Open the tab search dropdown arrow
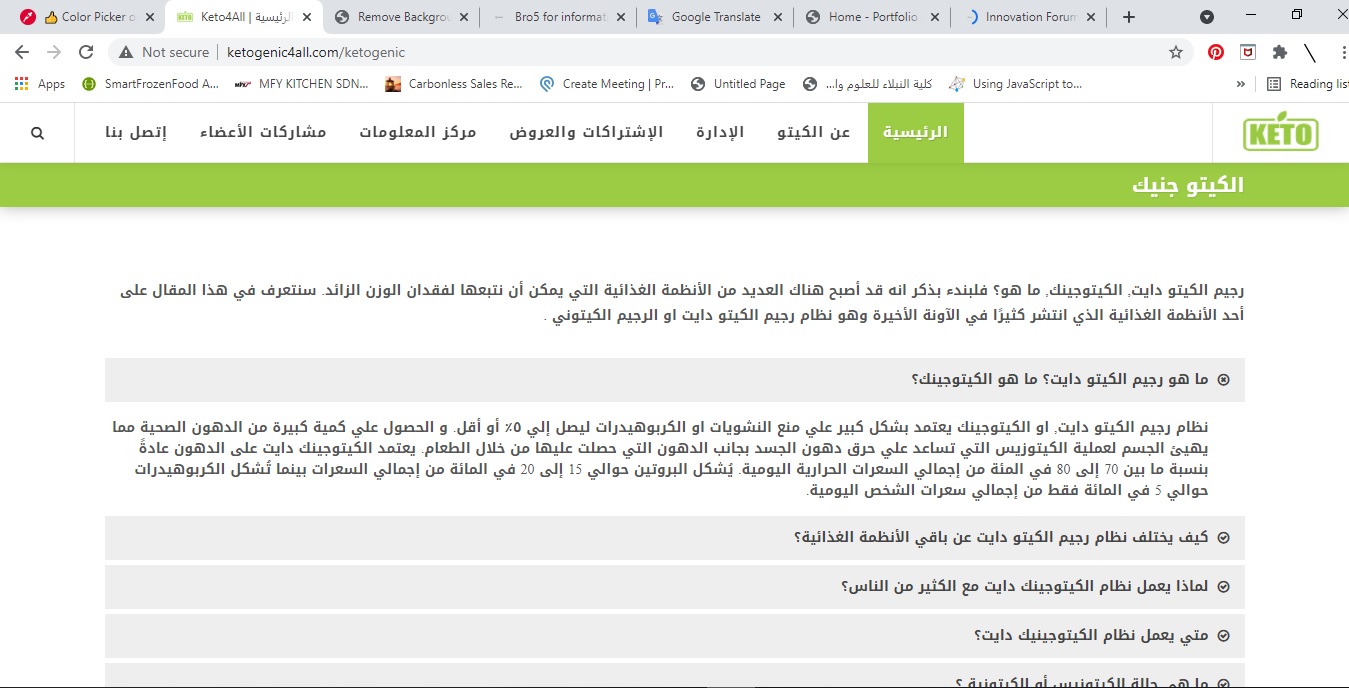1349x688 pixels. tap(1207, 17)
